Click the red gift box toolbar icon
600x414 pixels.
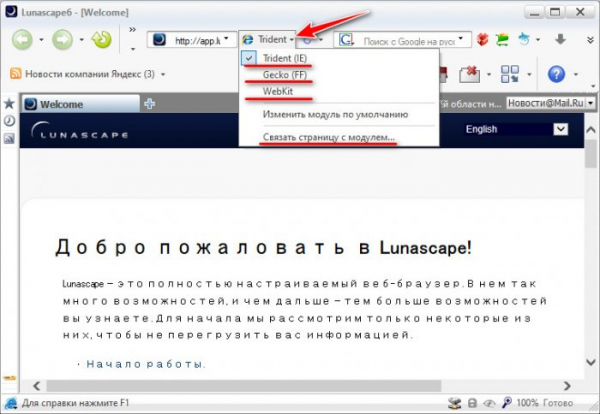pyautogui.click(x=483, y=39)
